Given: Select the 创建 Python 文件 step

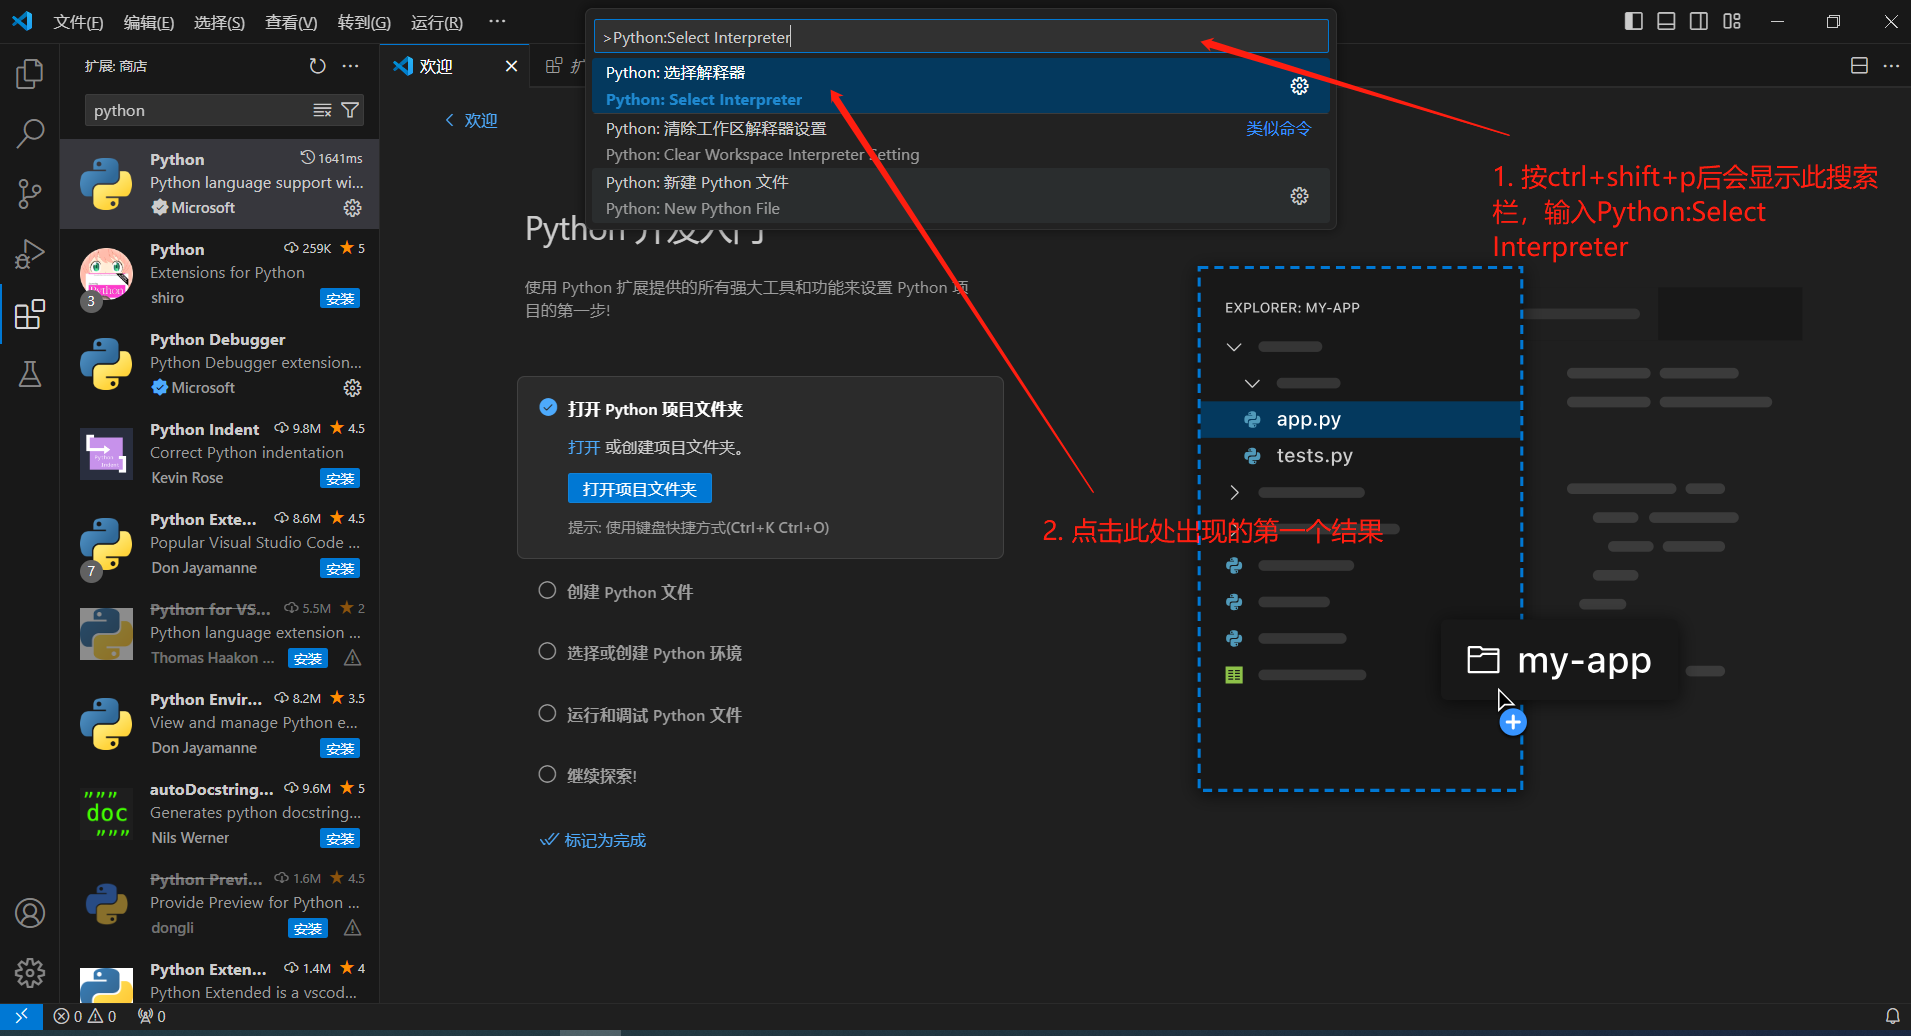Looking at the screenshot, I should tap(630, 592).
